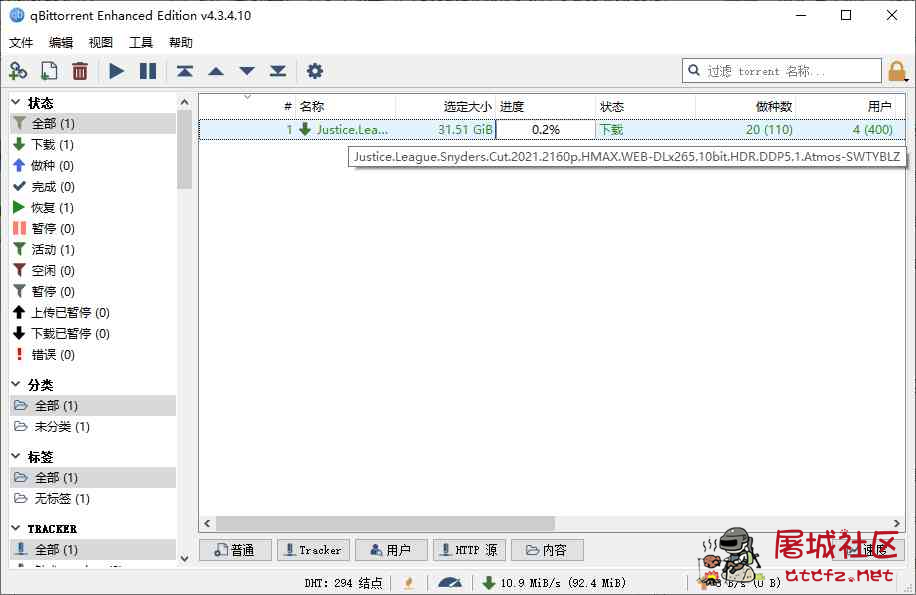Filter by 下载已暂停 (0) status

(93, 333)
